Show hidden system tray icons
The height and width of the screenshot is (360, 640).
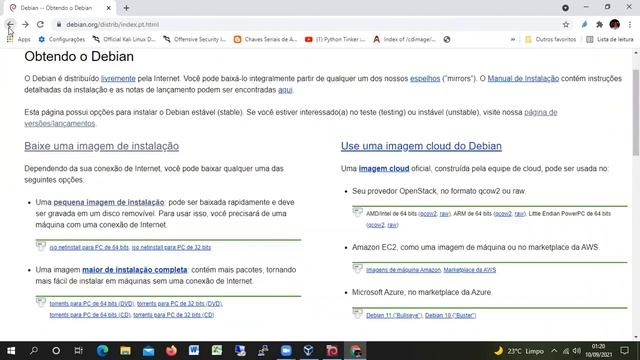tap(554, 351)
